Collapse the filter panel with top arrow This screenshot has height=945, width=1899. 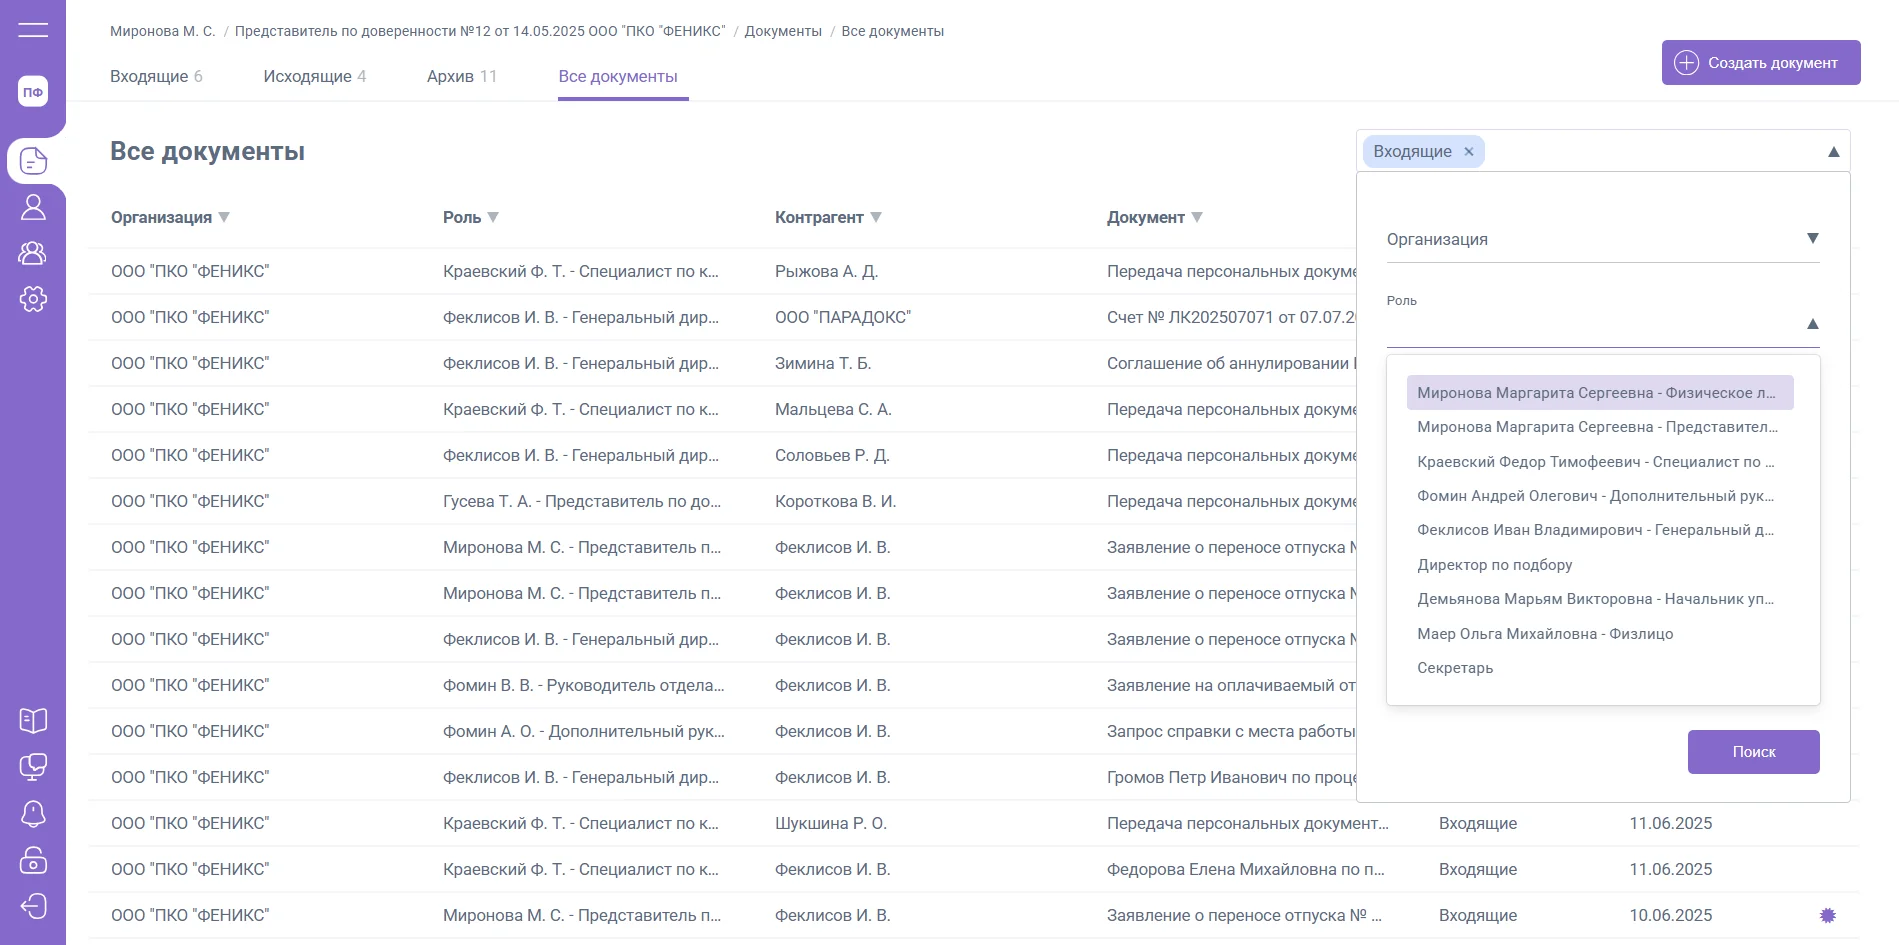1833,152
